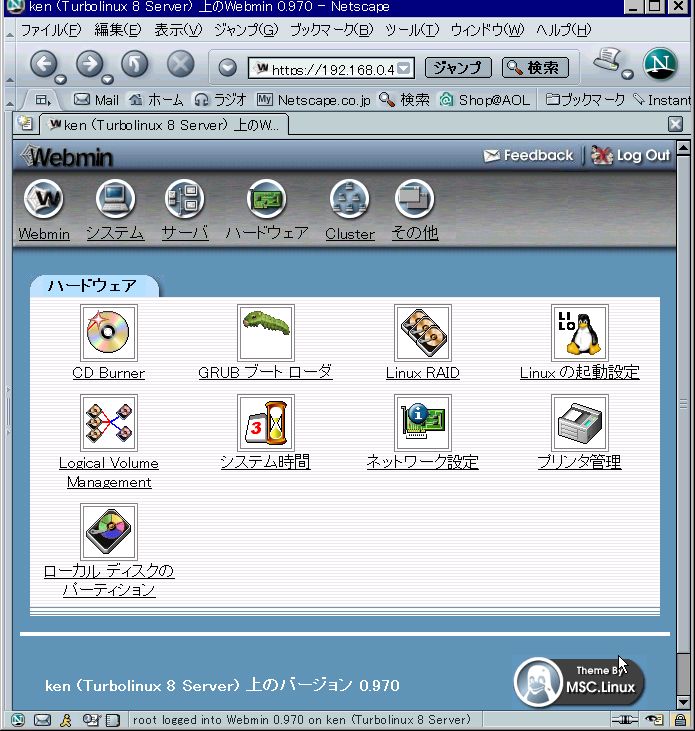Open the ジャンプ(G) menu
The height and width of the screenshot is (731, 695).
[246, 30]
